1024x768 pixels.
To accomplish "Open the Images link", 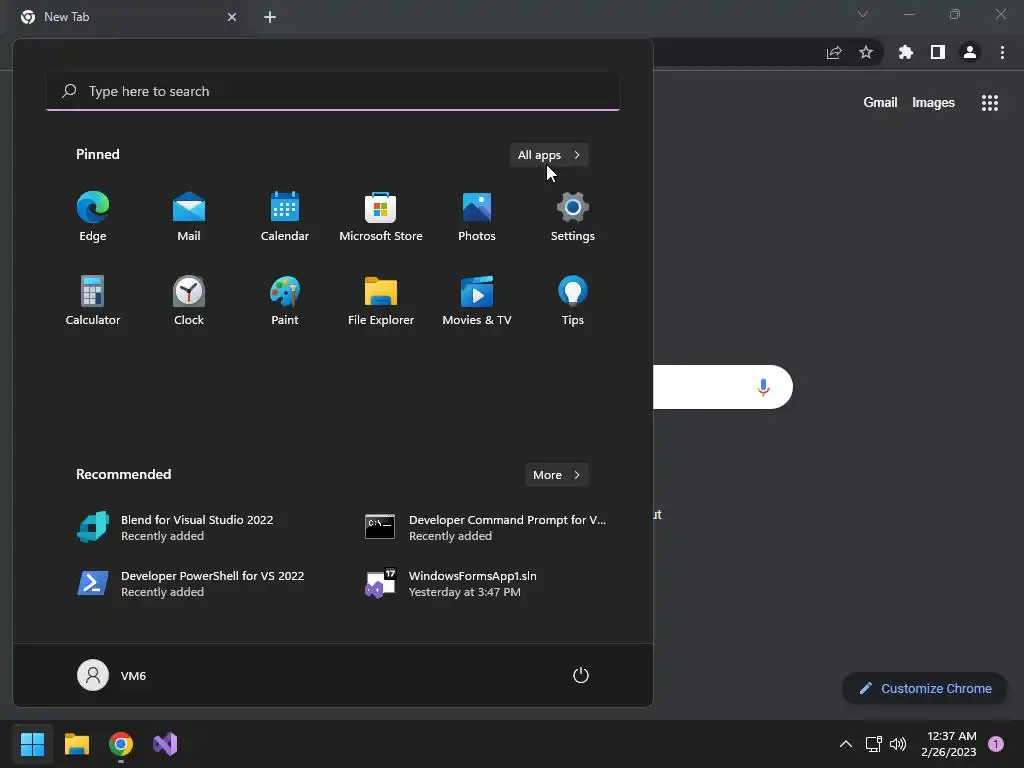I will pos(933,103).
